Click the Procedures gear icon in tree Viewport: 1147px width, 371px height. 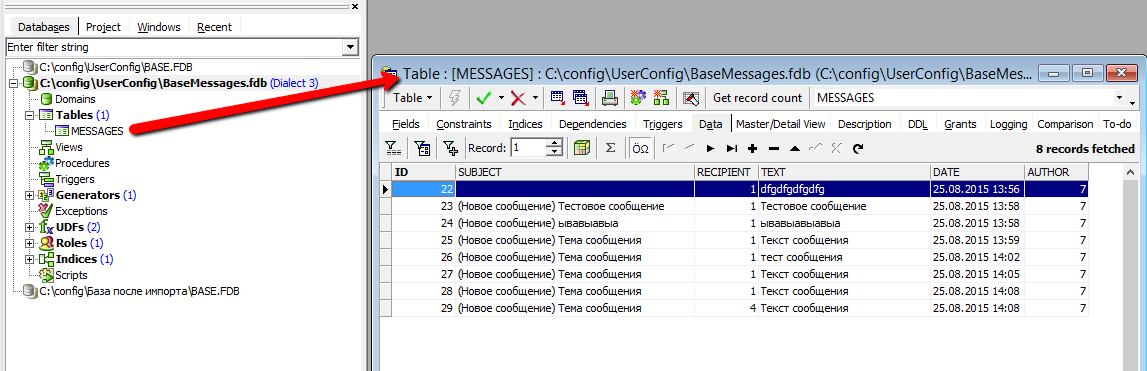pyautogui.click(x=47, y=163)
